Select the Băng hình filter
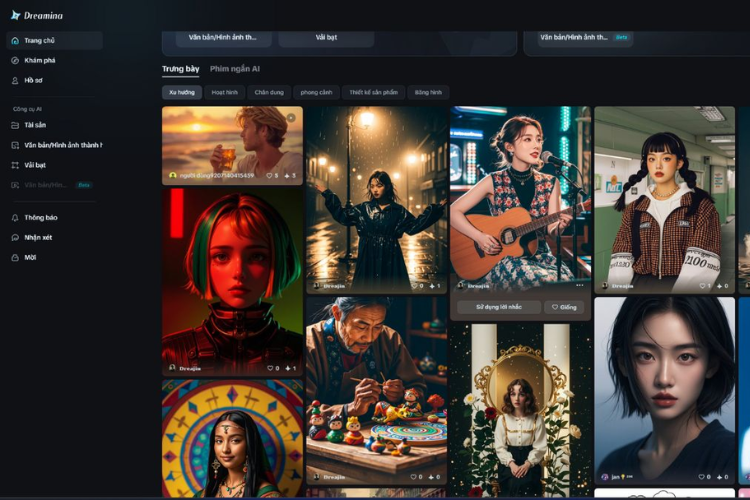 428,92
